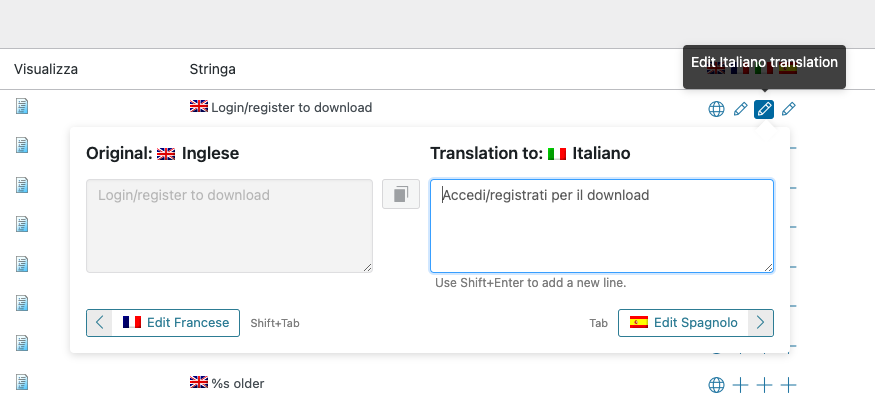875x402 pixels.
Task: Open view document icon for Login/register row
Action: [22, 106]
